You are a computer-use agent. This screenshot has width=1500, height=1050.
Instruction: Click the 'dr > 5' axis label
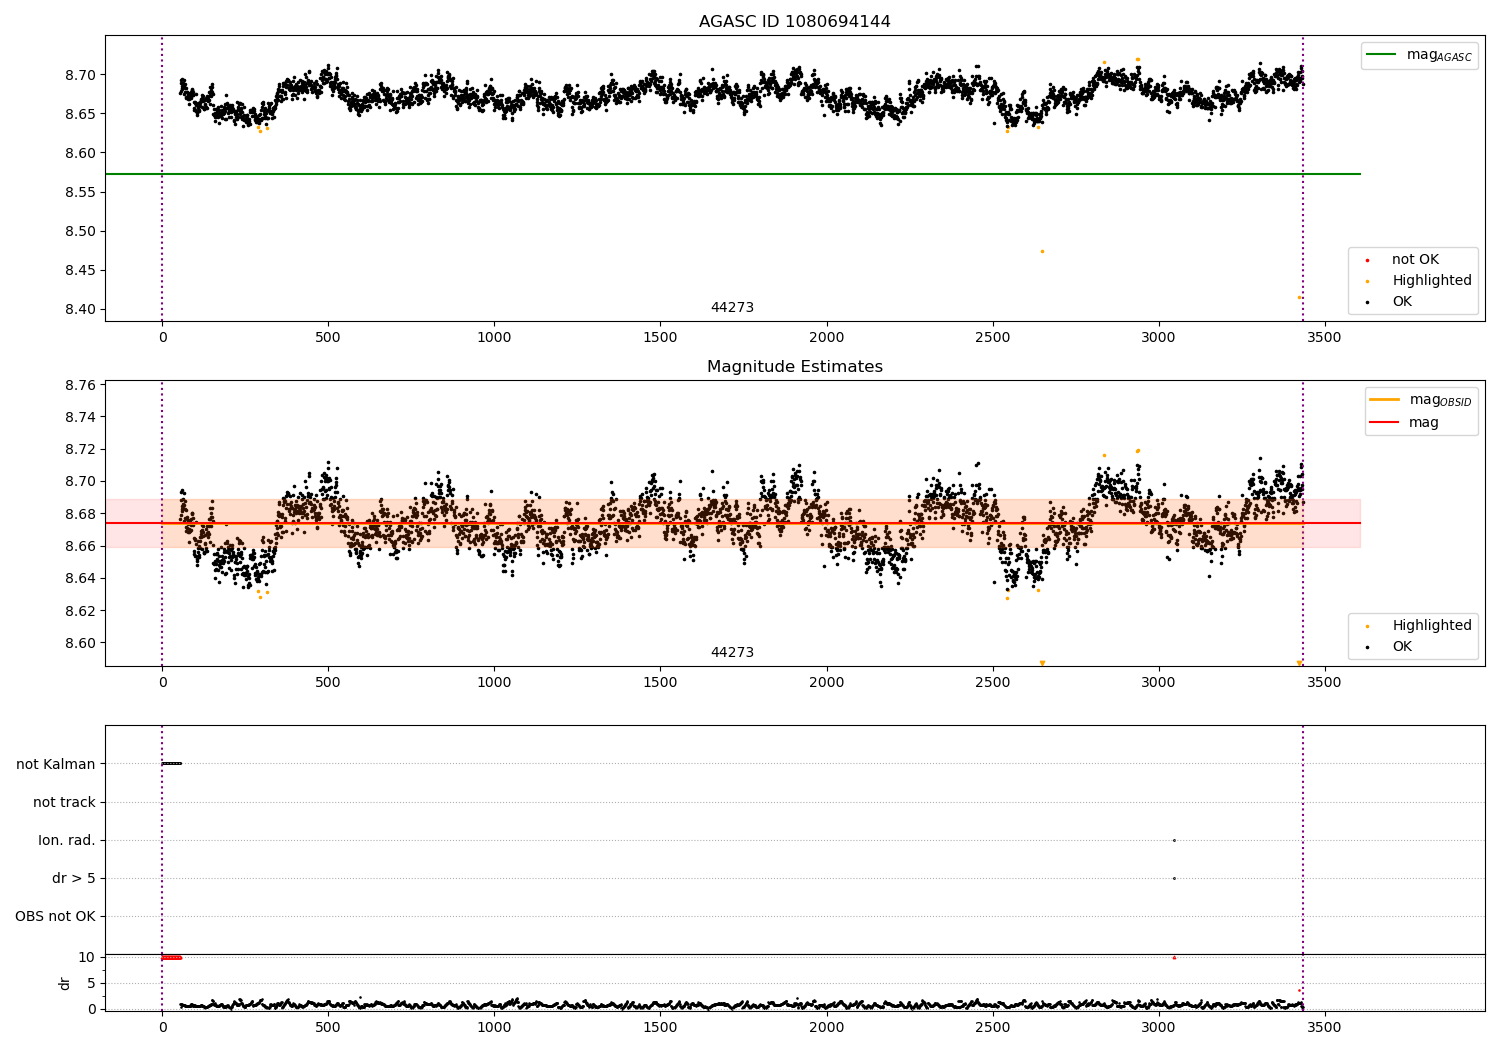pos(74,879)
